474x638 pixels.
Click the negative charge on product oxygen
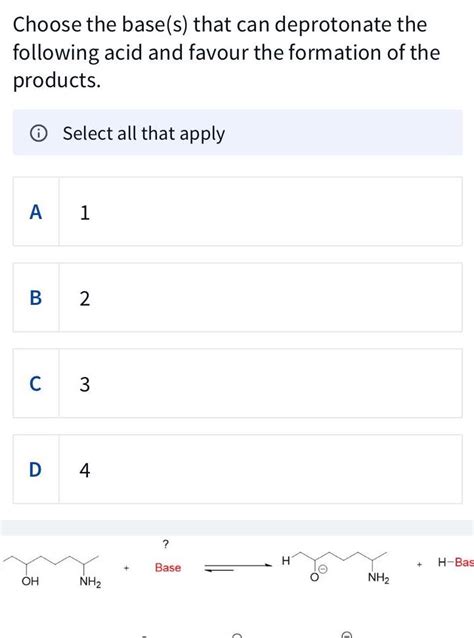point(322,569)
